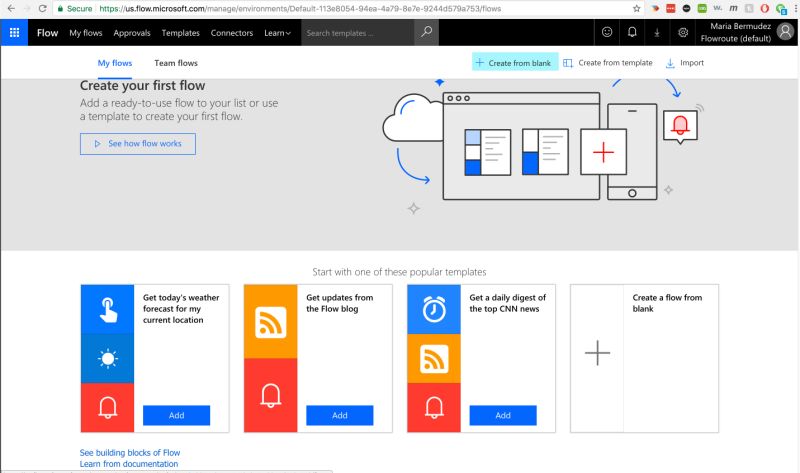The image size is (800, 473).
Task: Click the CNN card's alarm clock icon
Action: tap(434, 309)
